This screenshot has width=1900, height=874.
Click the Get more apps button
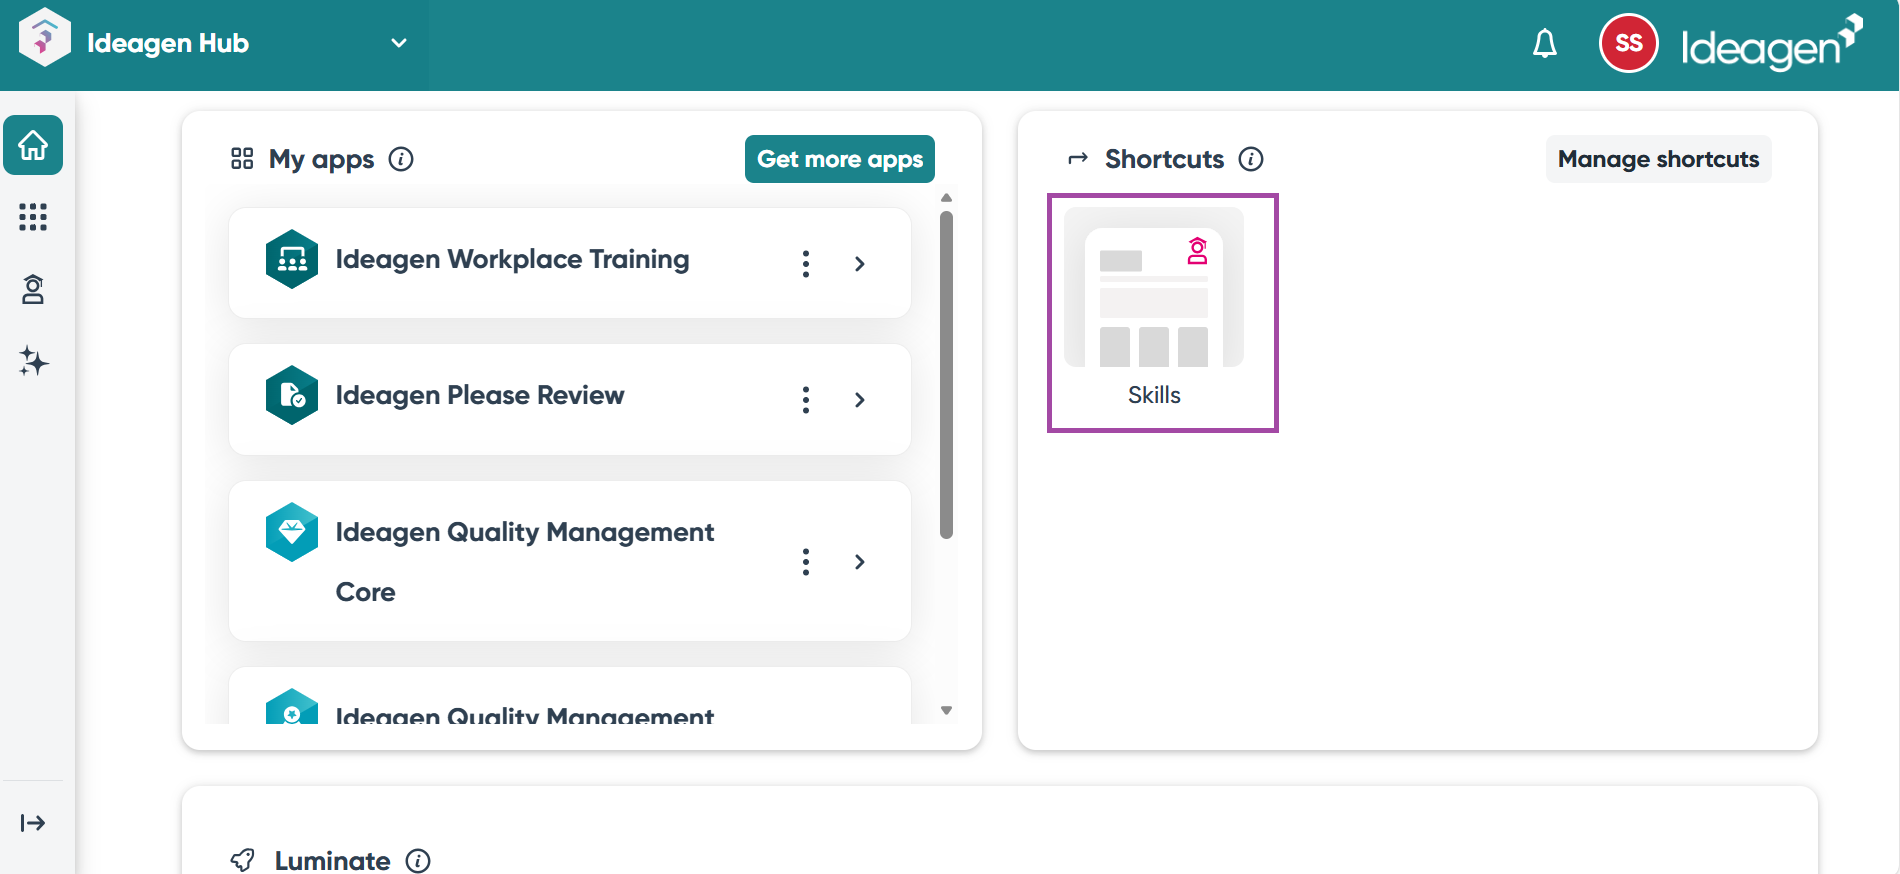[839, 159]
